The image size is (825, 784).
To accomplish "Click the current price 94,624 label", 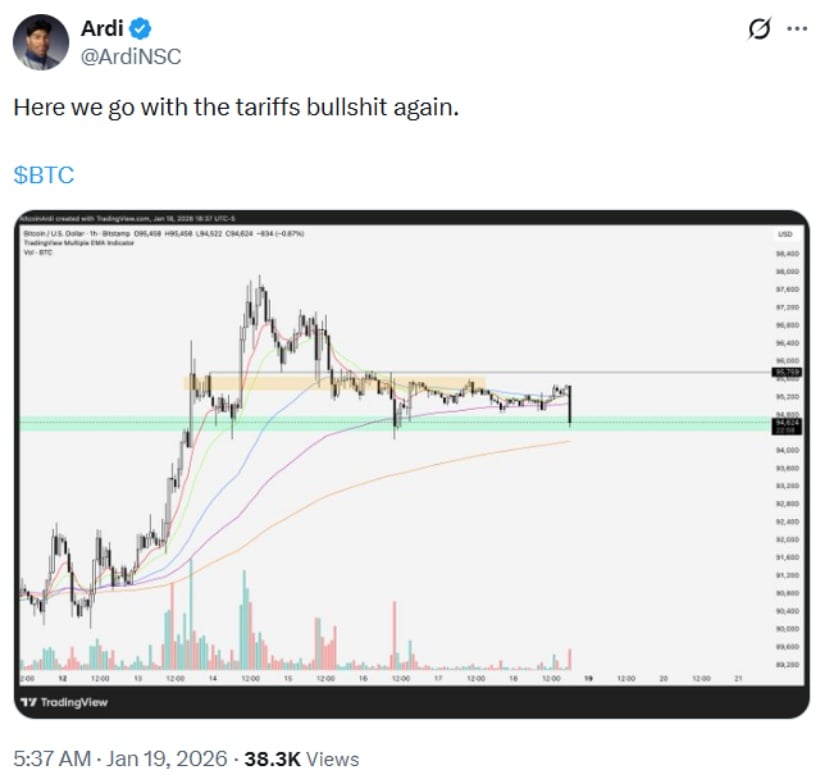I will 785,424.
